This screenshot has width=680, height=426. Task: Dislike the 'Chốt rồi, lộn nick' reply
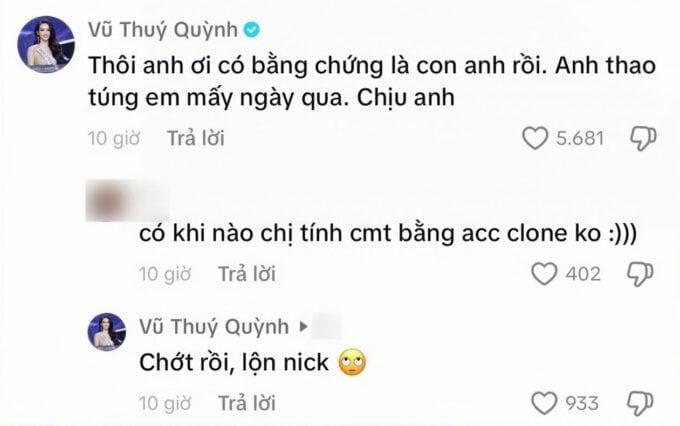click(x=641, y=403)
